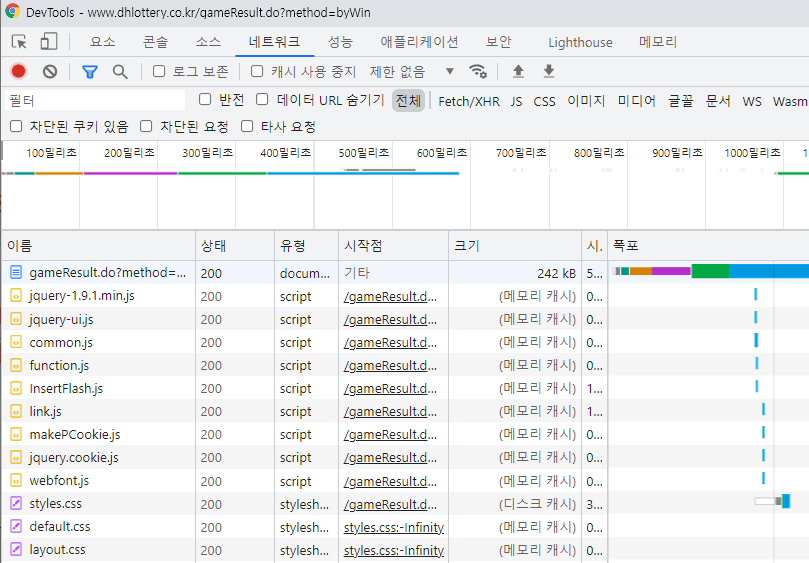
Task: Open network search with magnifier icon
Action: (x=120, y=72)
